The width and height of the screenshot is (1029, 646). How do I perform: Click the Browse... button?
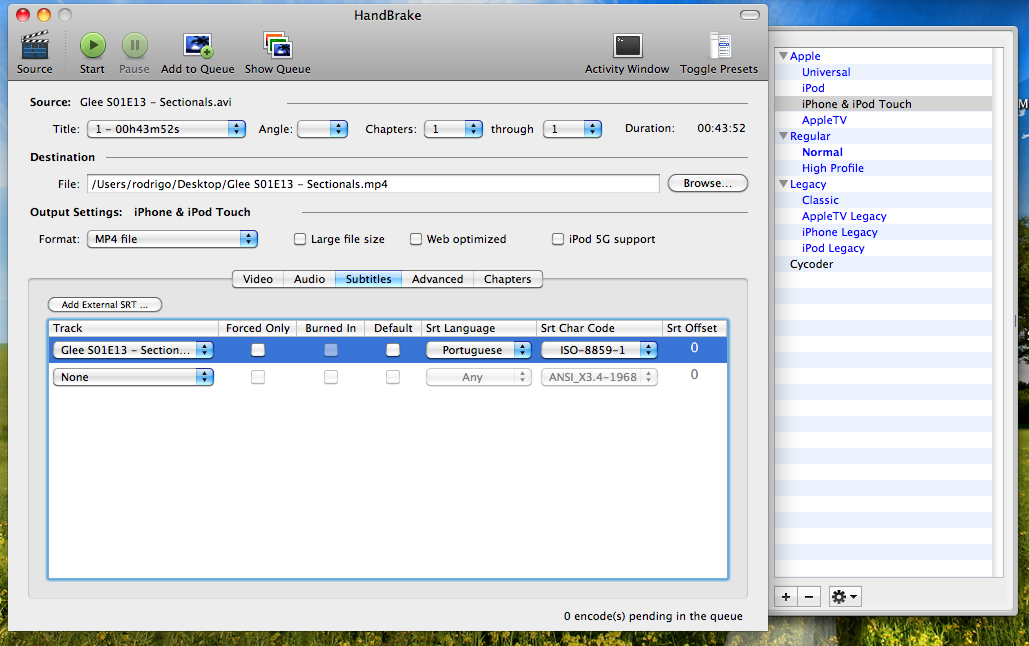707,183
